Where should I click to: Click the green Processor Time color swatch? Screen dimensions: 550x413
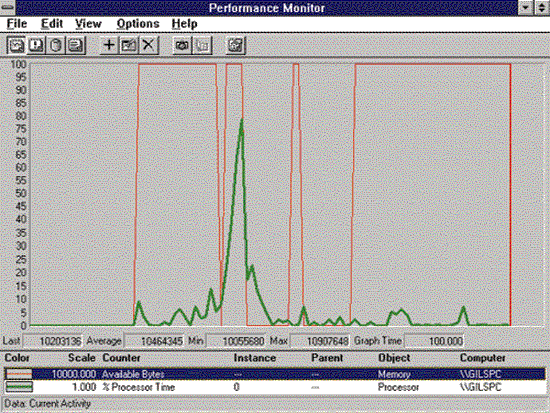19,387
